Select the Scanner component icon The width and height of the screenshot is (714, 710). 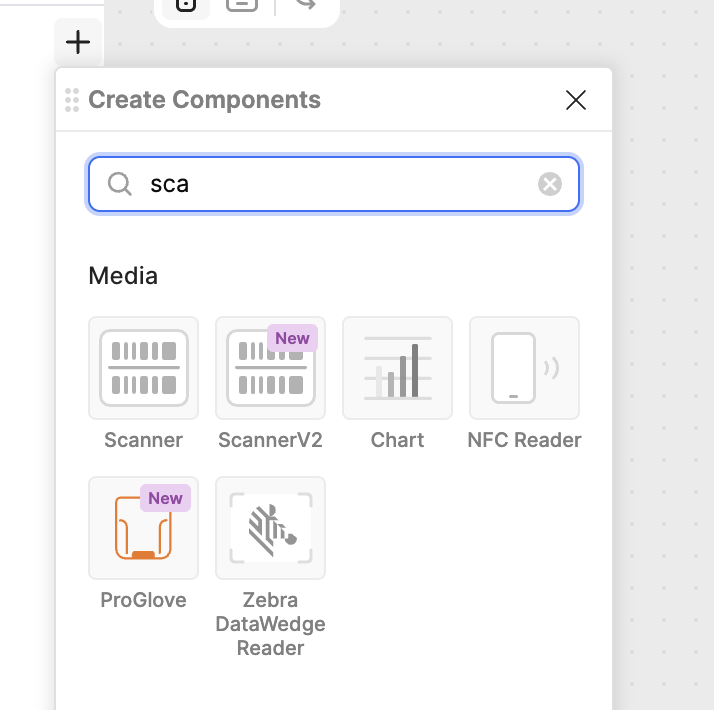coord(144,368)
